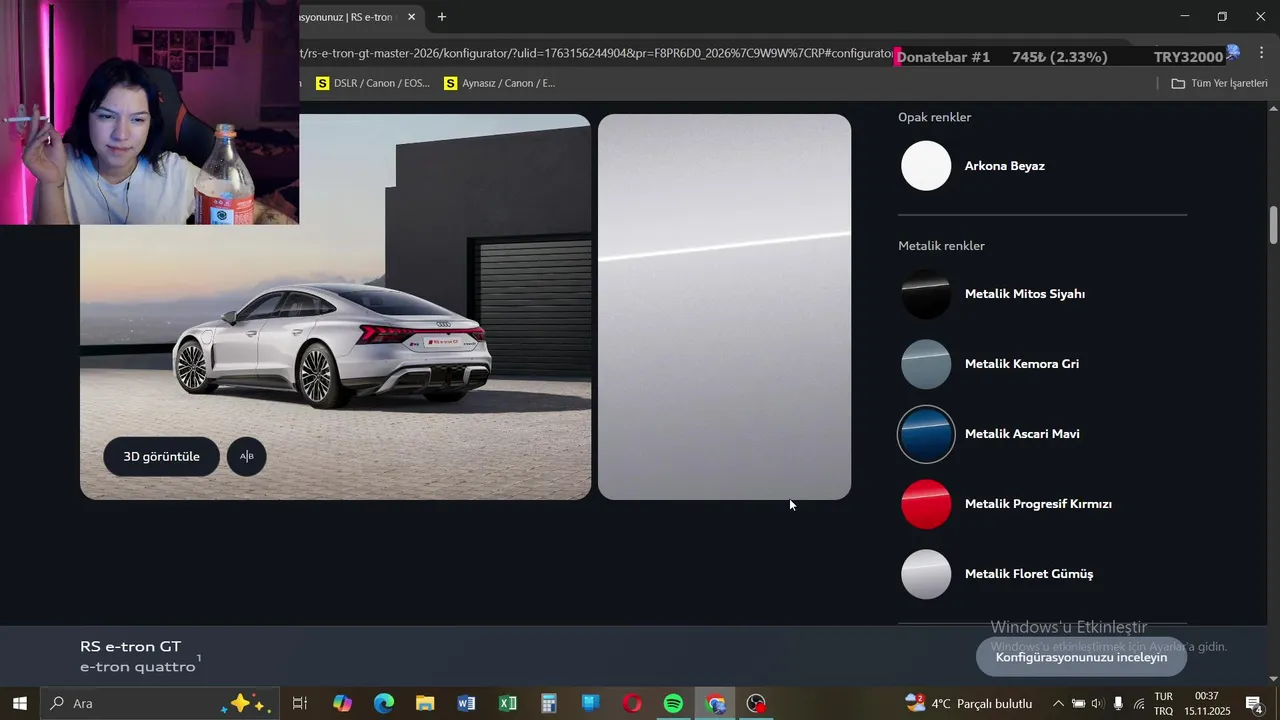This screenshot has height=720, width=1280.
Task: Open the battery status tray icon
Action: pyautogui.click(x=1078, y=704)
